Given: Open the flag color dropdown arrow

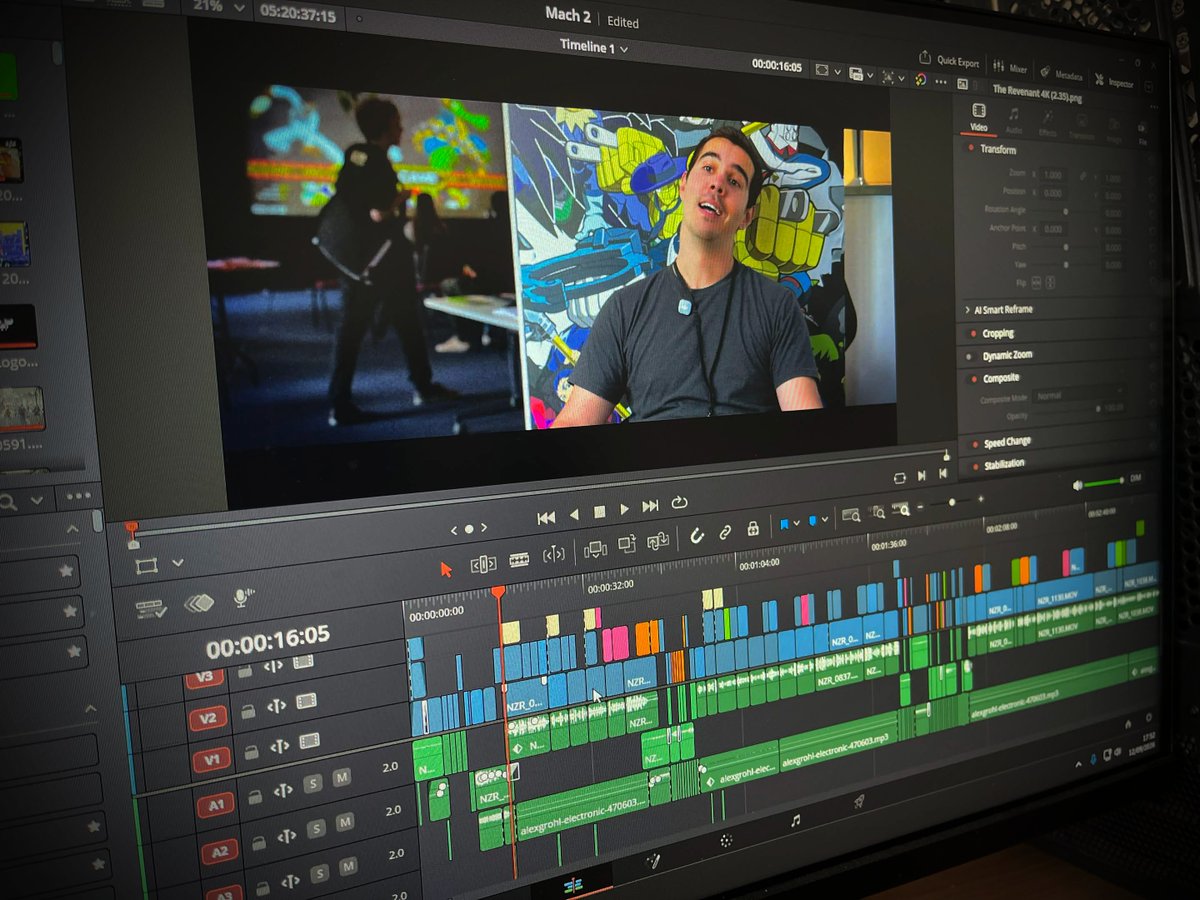Looking at the screenshot, I should 796,524.
